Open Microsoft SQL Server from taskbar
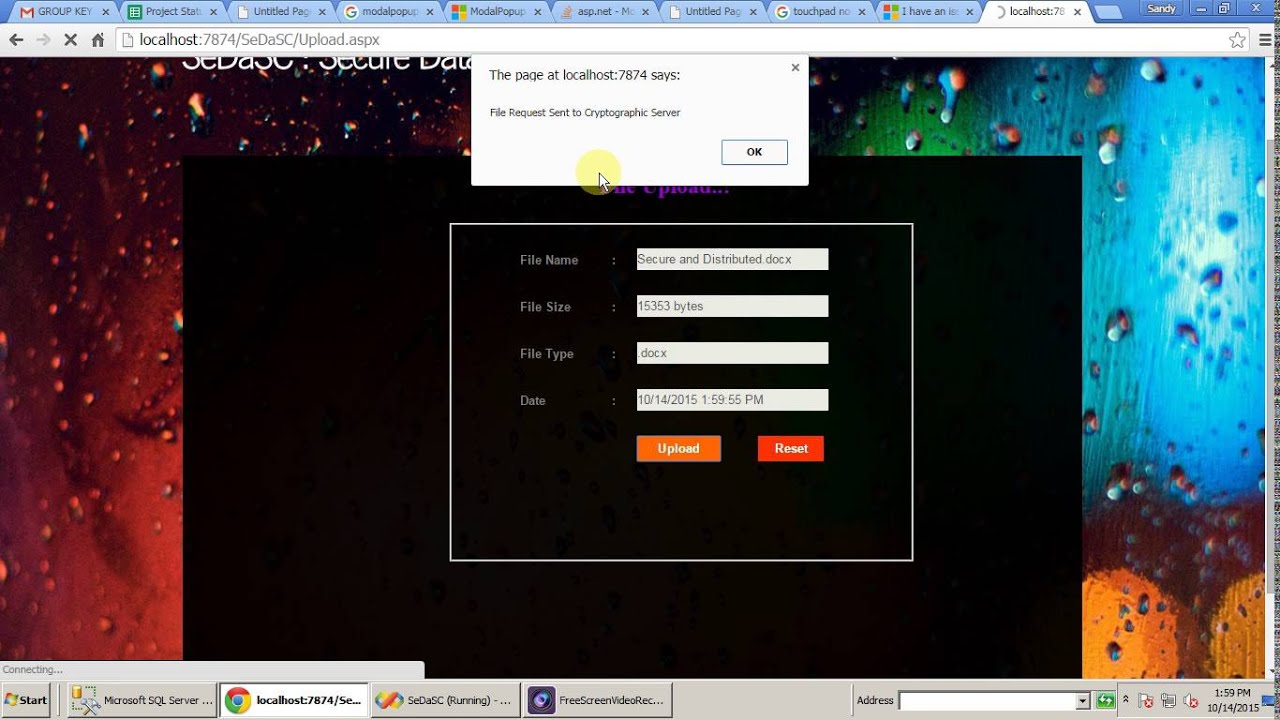The width and height of the screenshot is (1280, 720). click(x=142, y=700)
